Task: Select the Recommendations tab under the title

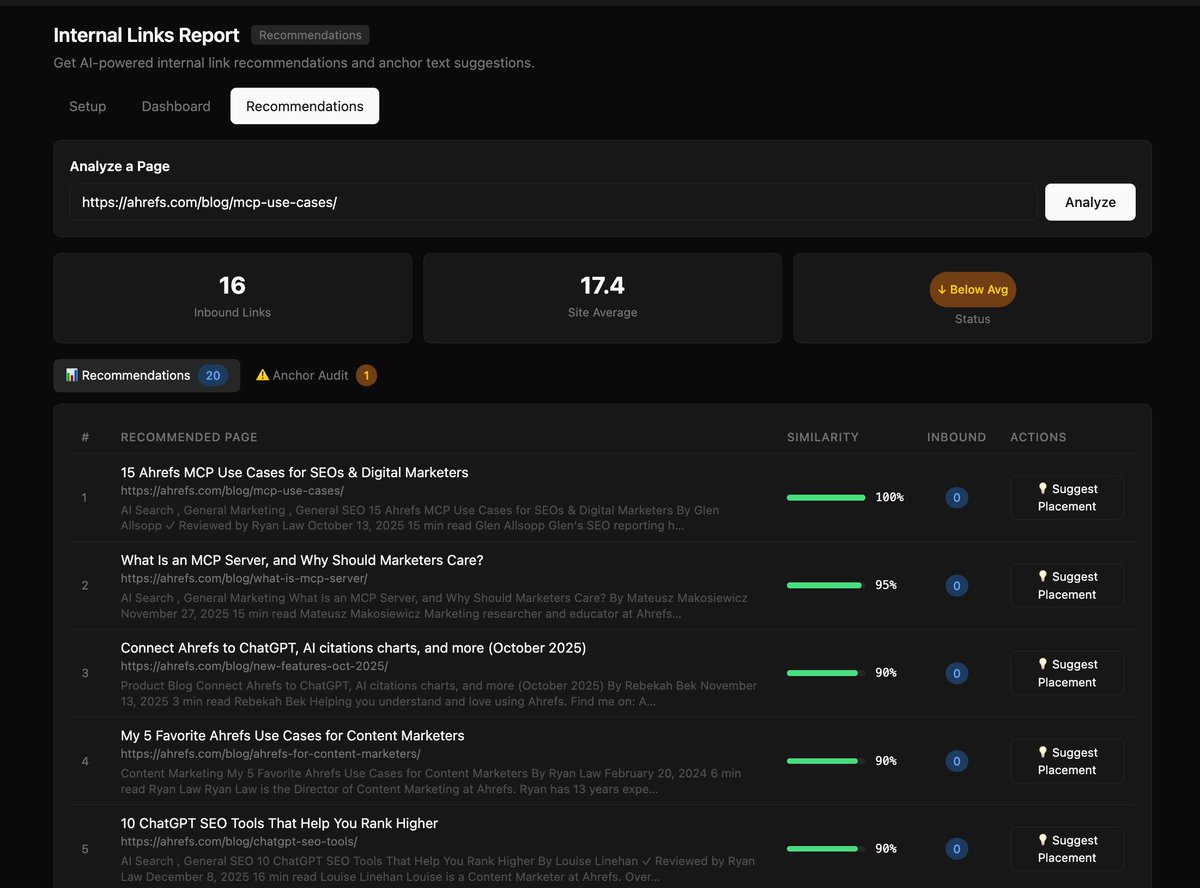Action: [x=305, y=106]
